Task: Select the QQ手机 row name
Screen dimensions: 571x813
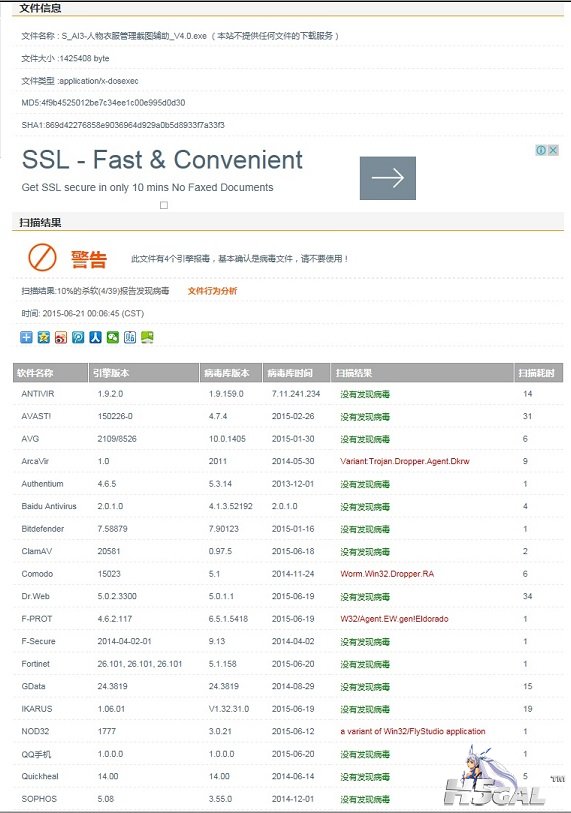Action: point(36,754)
